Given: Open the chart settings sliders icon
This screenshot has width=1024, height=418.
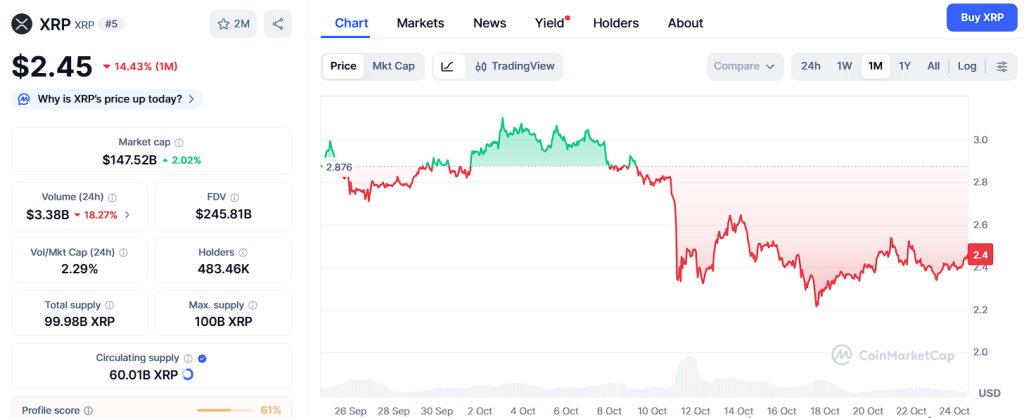Looking at the screenshot, I should click(x=1002, y=66).
